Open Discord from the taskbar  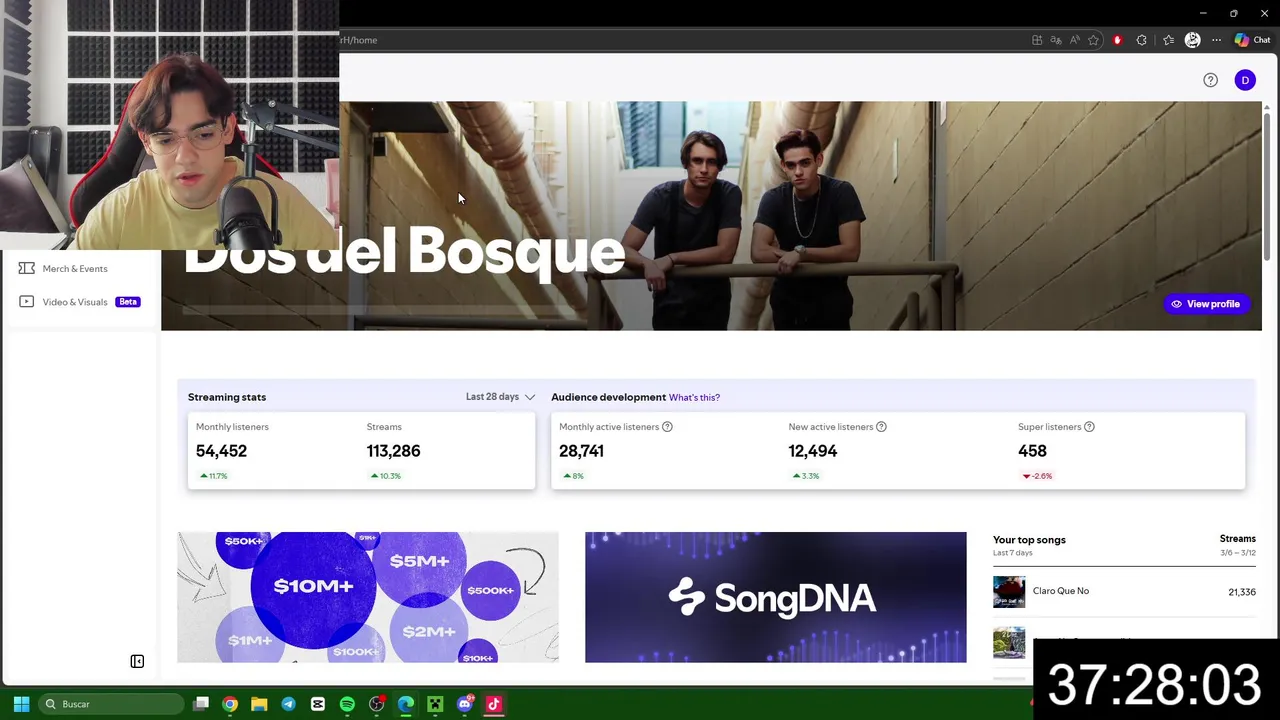click(x=464, y=704)
